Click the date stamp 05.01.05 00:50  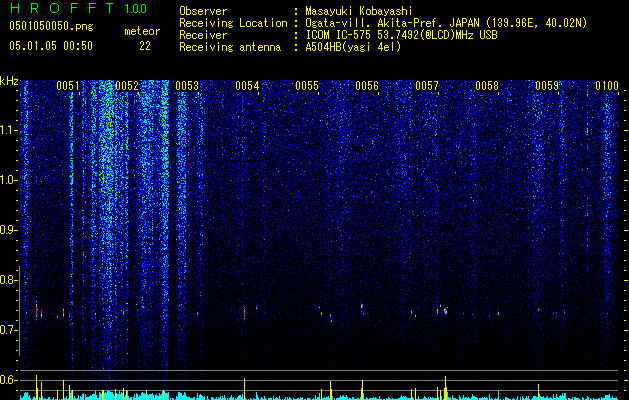51,46
